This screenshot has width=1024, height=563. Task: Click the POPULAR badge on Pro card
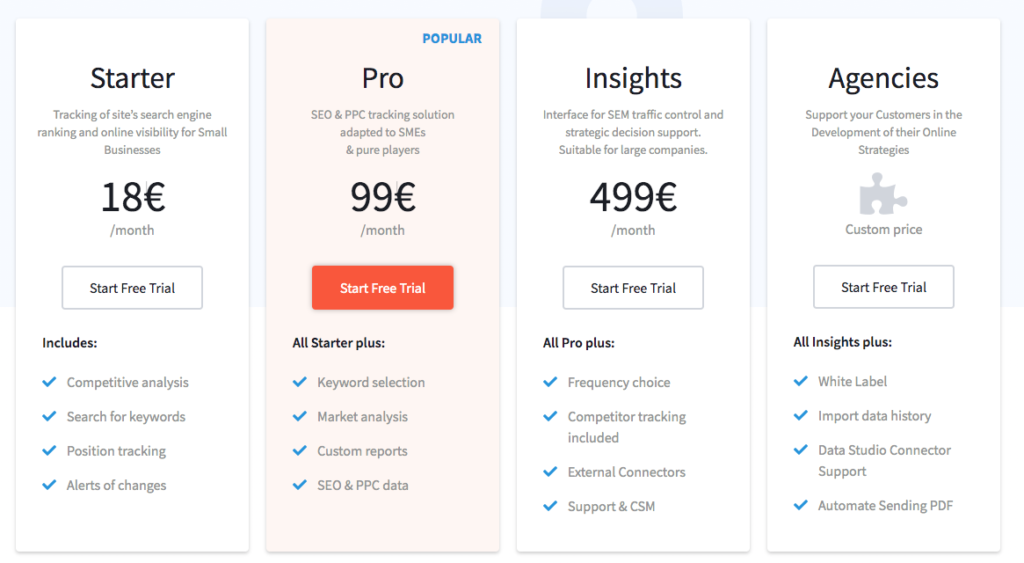(x=452, y=39)
